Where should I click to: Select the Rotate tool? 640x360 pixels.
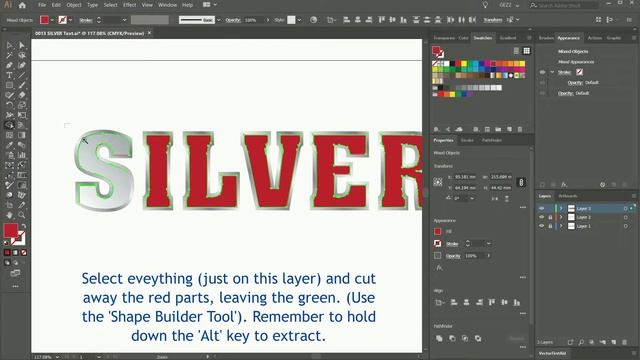(x=9, y=105)
